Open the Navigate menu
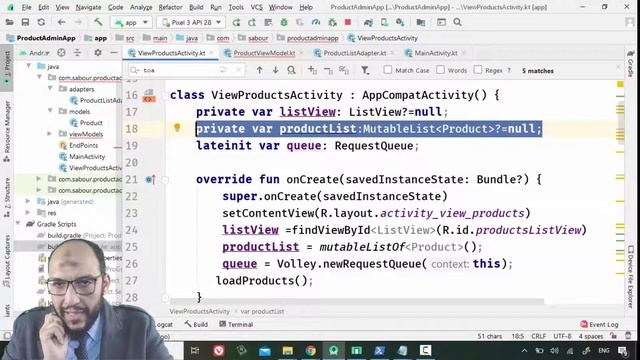This screenshot has height=360, width=640. tap(88, 7)
